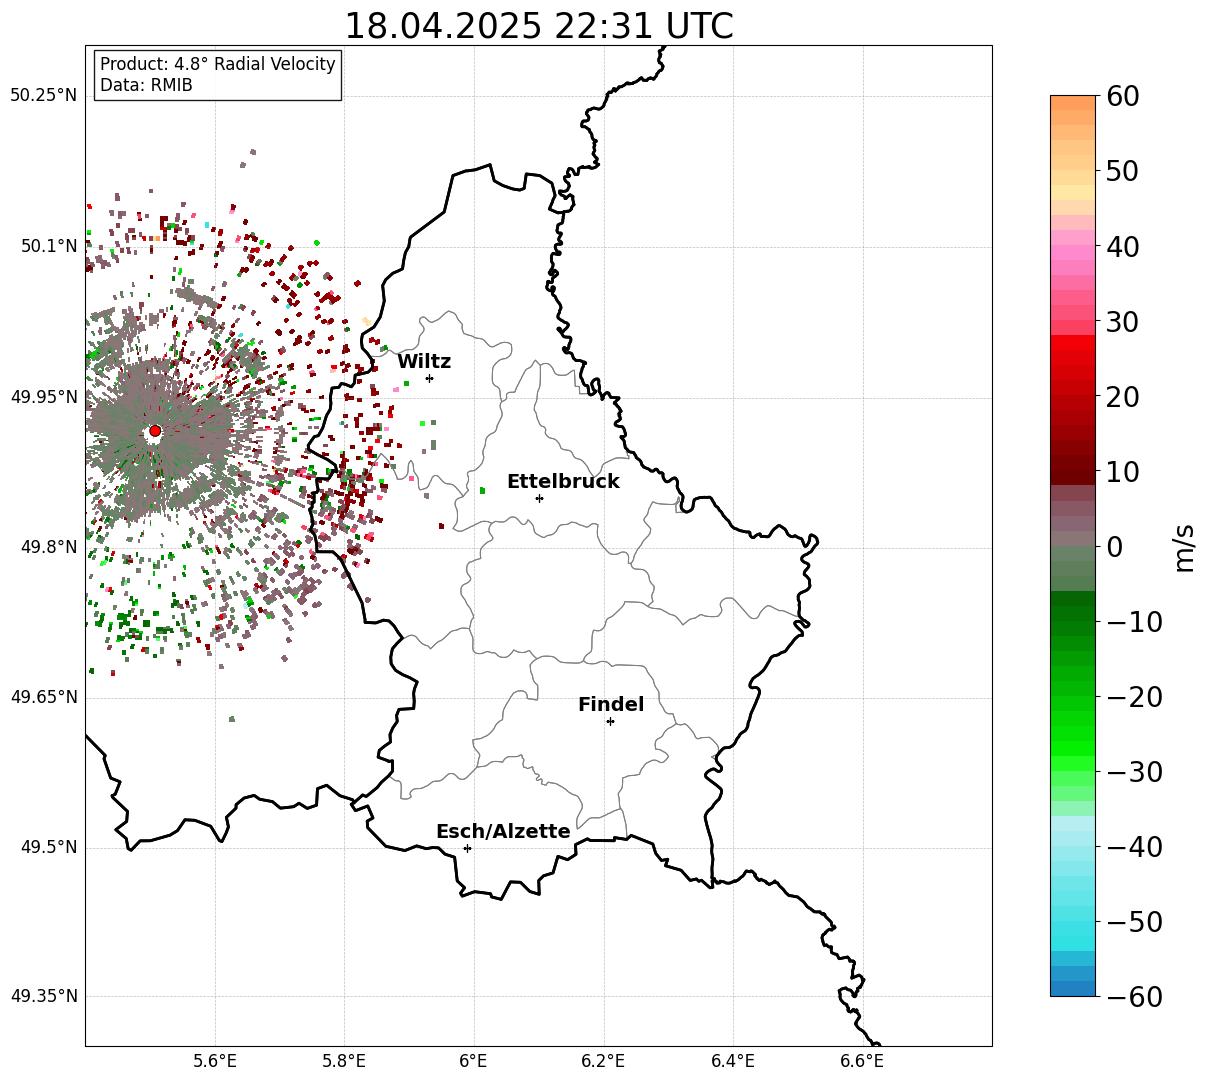1207x1081 pixels.
Task: Click the 6.2°E longitude axis label
Action: point(604,1061)
